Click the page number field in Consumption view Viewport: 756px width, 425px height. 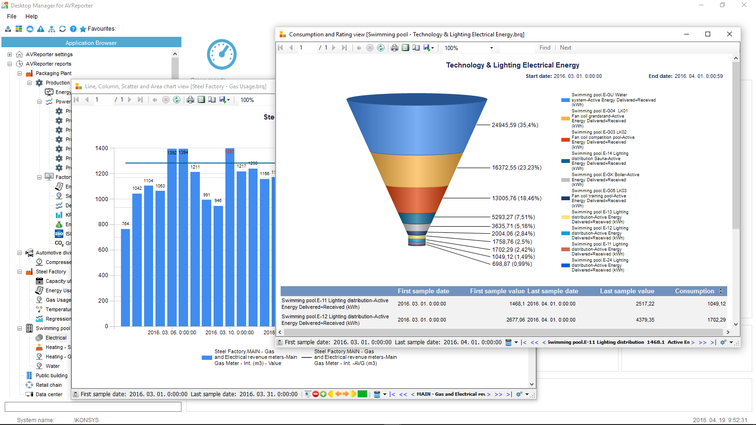click(x=307, y=48)
